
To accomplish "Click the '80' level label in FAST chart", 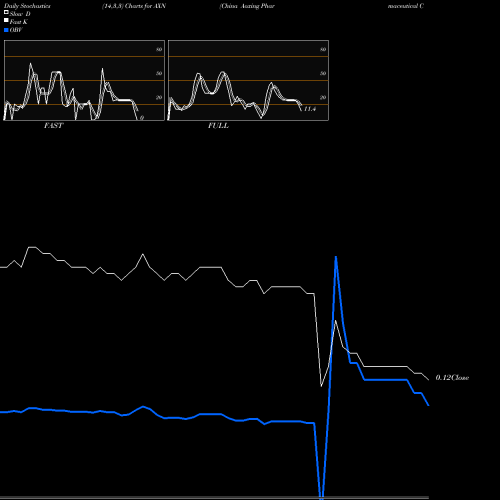I will pyautogui.click(x=159, y=50).
